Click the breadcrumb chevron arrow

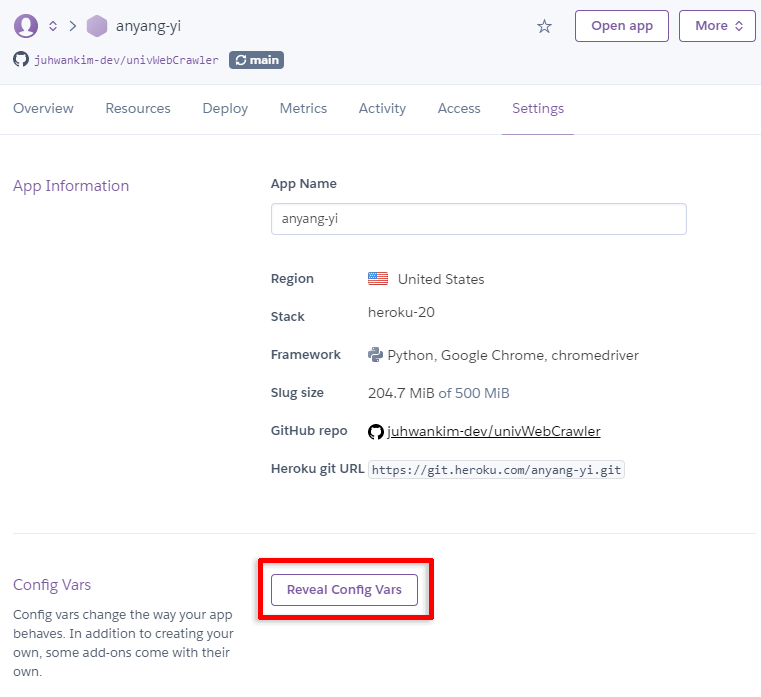(73, 26)
